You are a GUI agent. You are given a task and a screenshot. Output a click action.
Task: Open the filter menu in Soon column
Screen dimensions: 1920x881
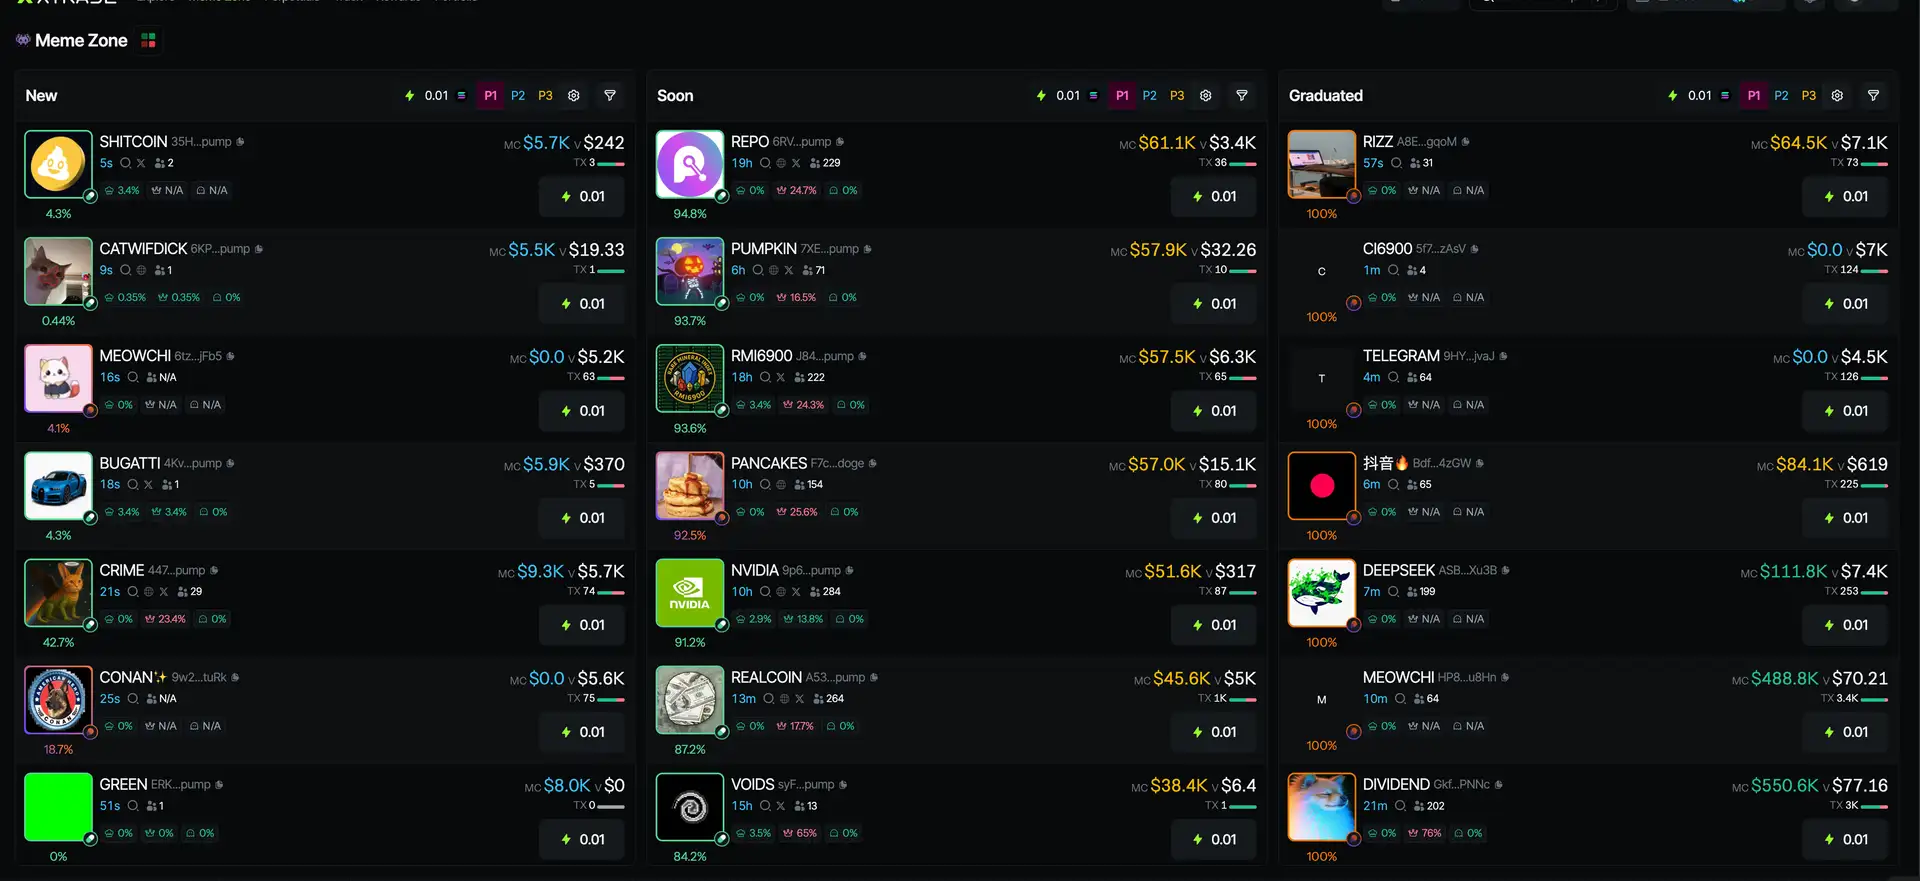[x=1242, y=95]
